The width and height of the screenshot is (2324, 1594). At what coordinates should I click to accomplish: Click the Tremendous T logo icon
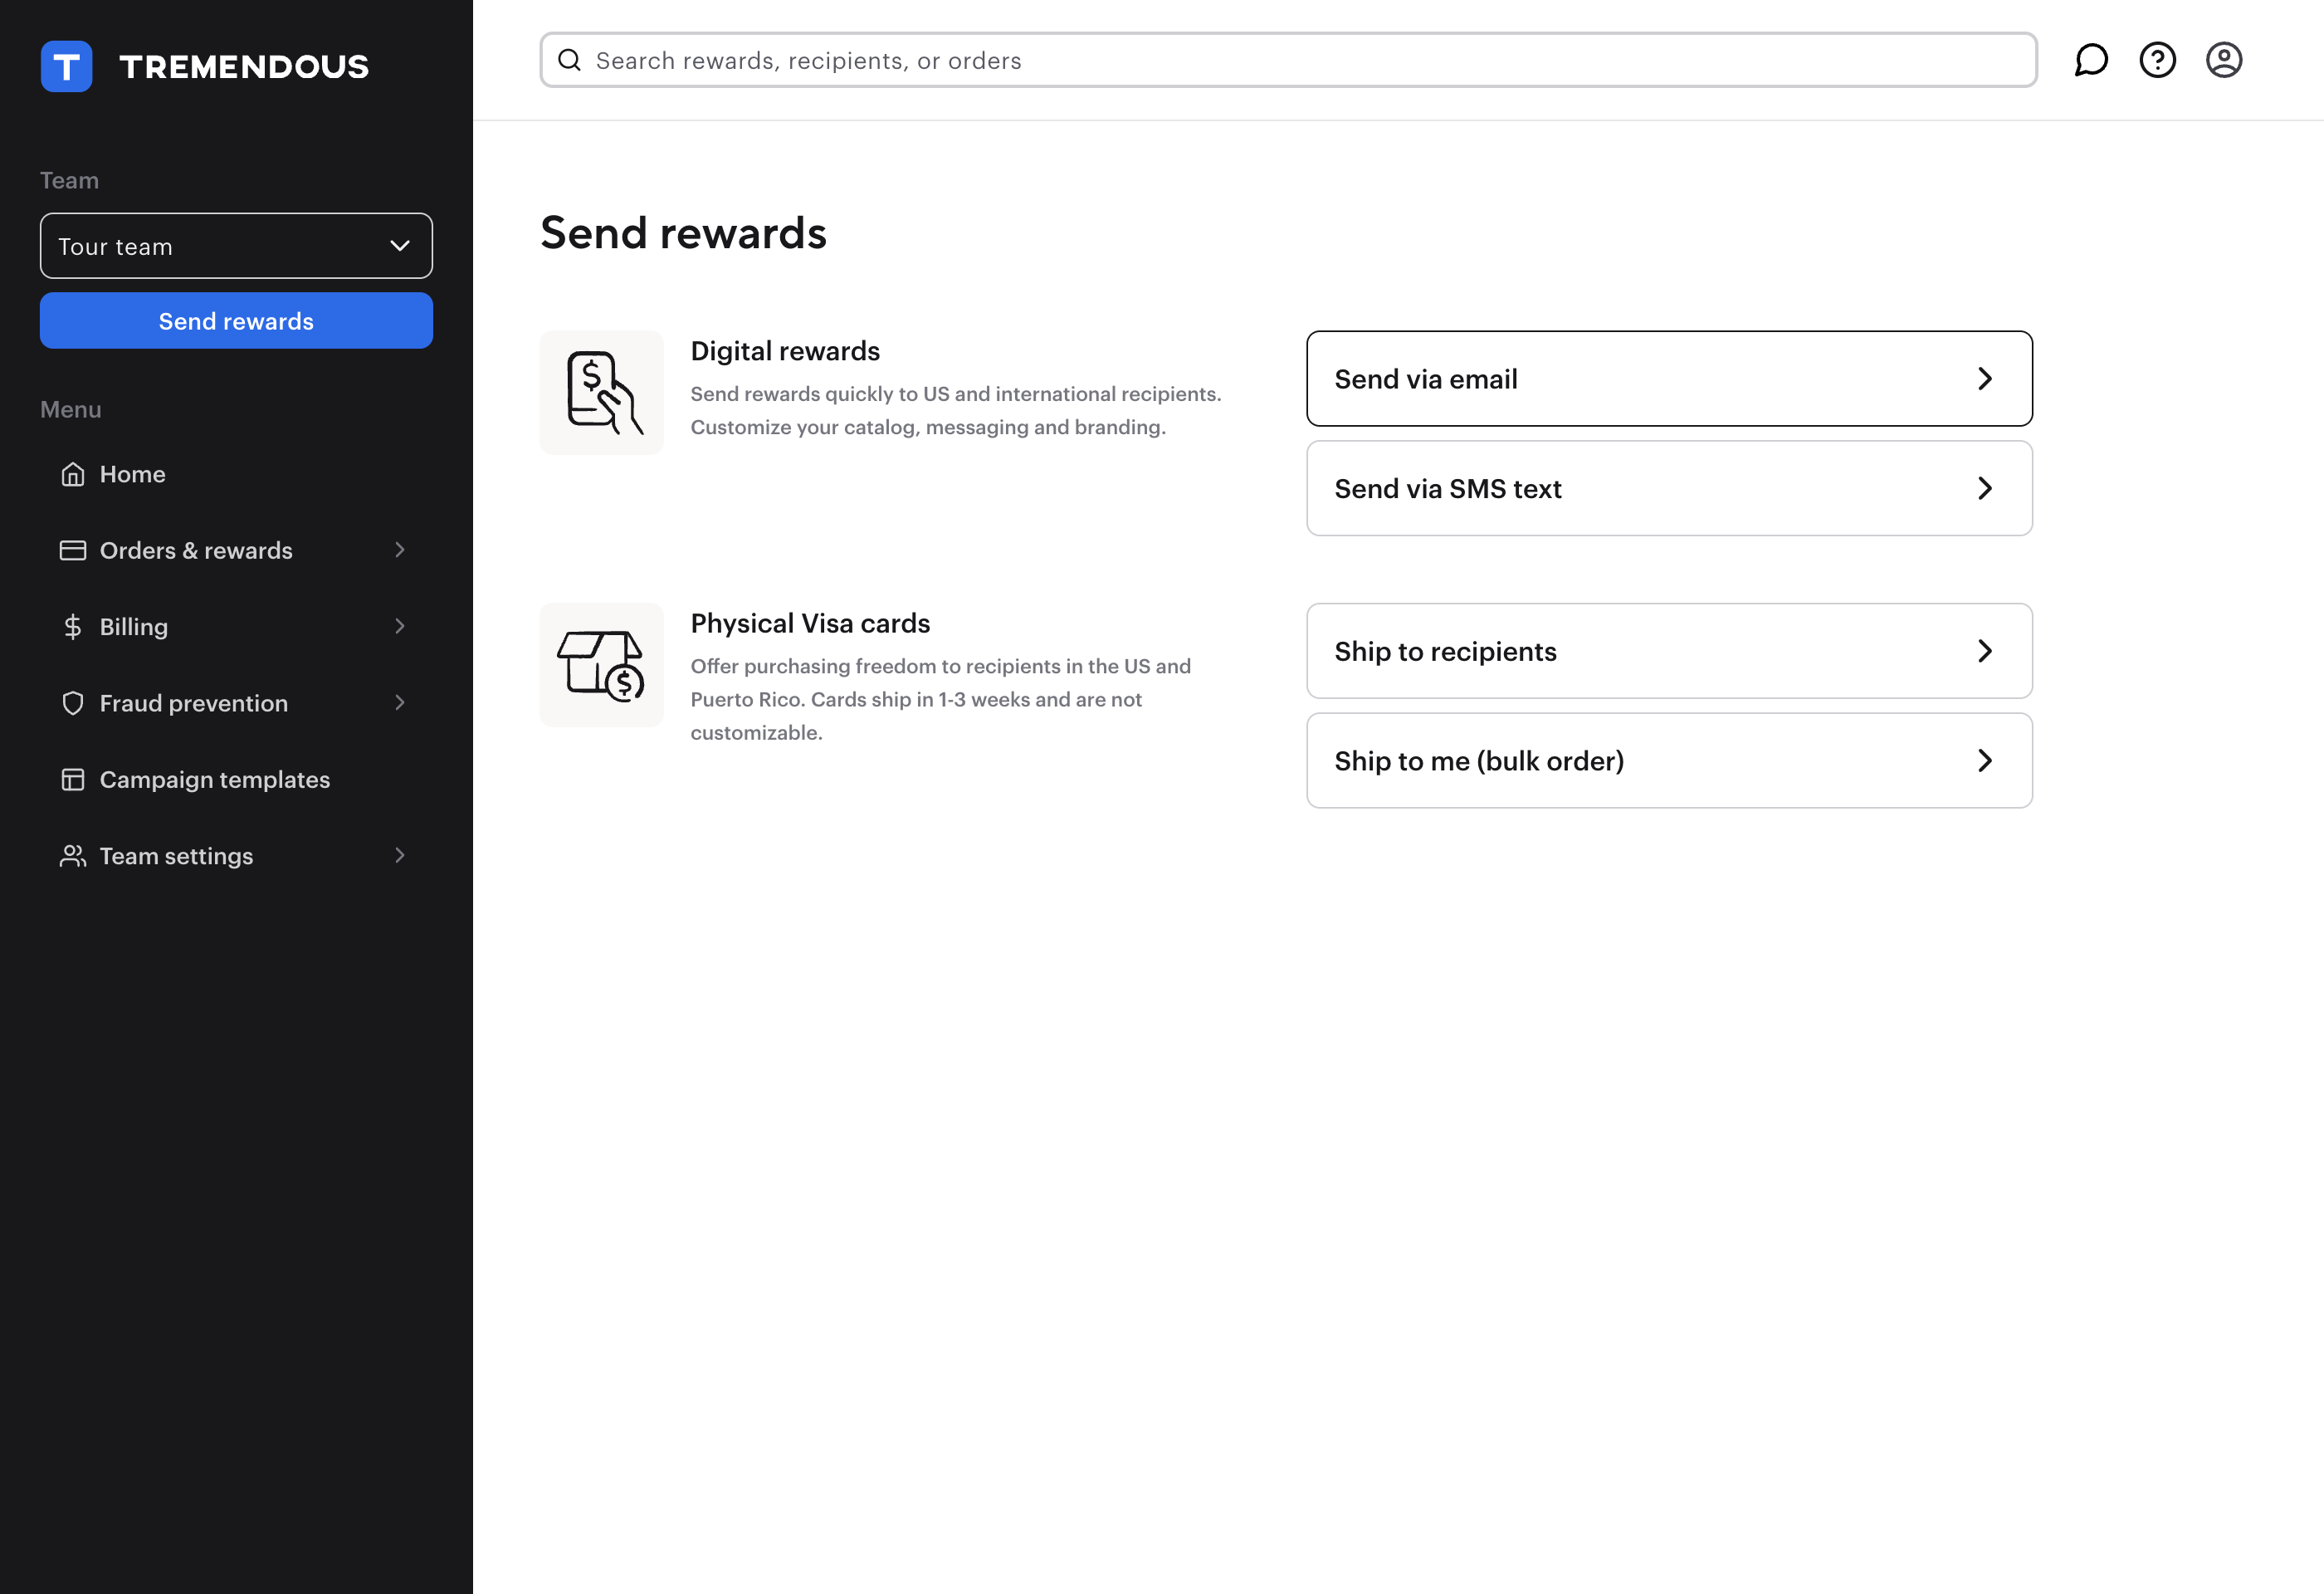(66, 66)
